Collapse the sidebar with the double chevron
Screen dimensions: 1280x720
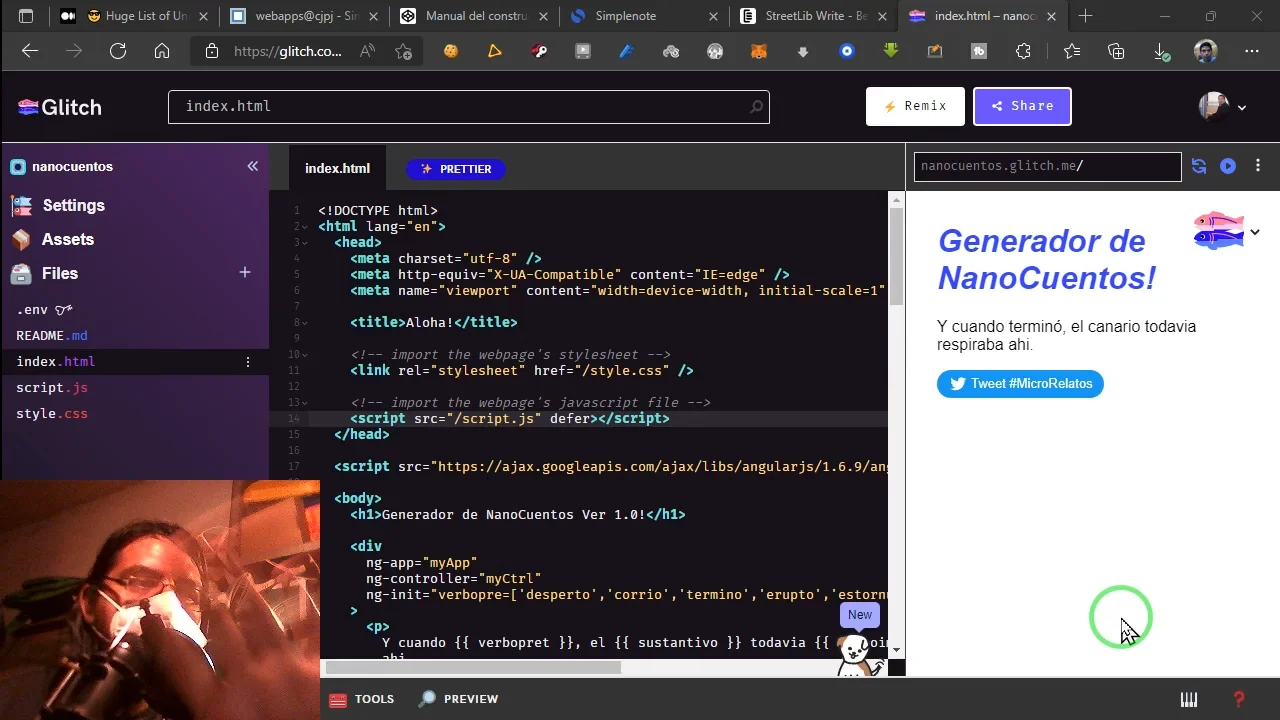pos(252,166)
